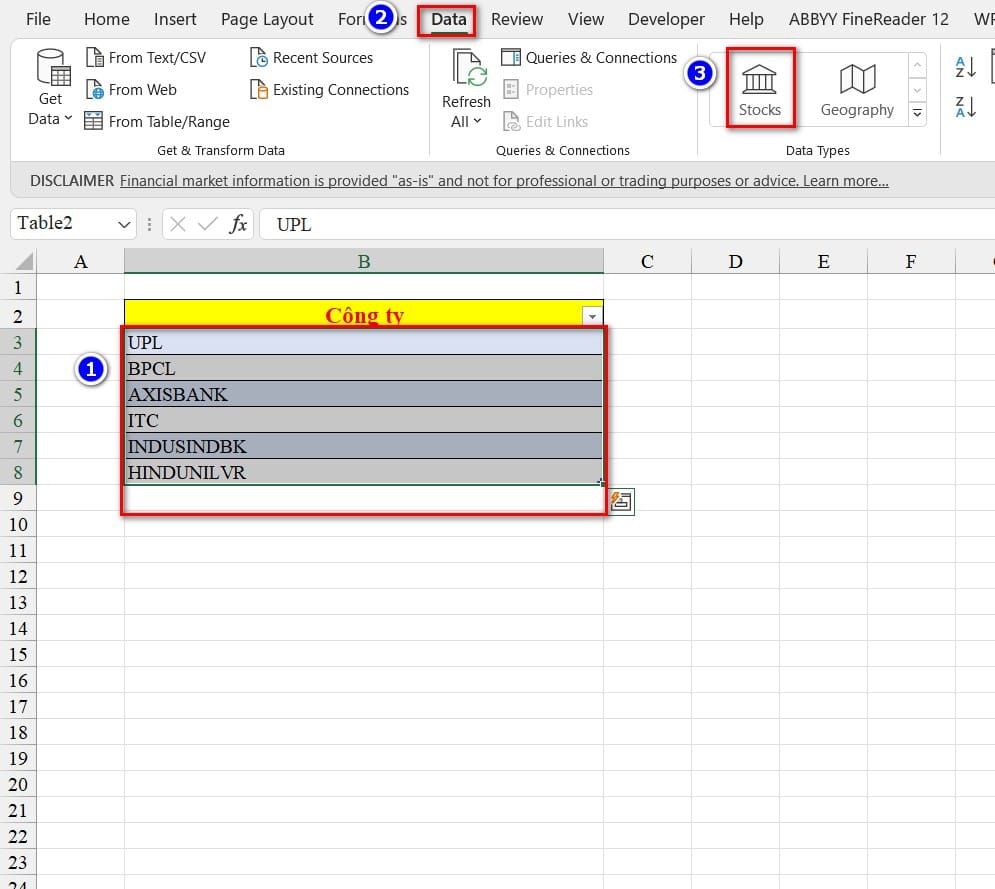Sort Z to A descending
The height and width of the screenshot is (889, 995).
coord(965,107)
